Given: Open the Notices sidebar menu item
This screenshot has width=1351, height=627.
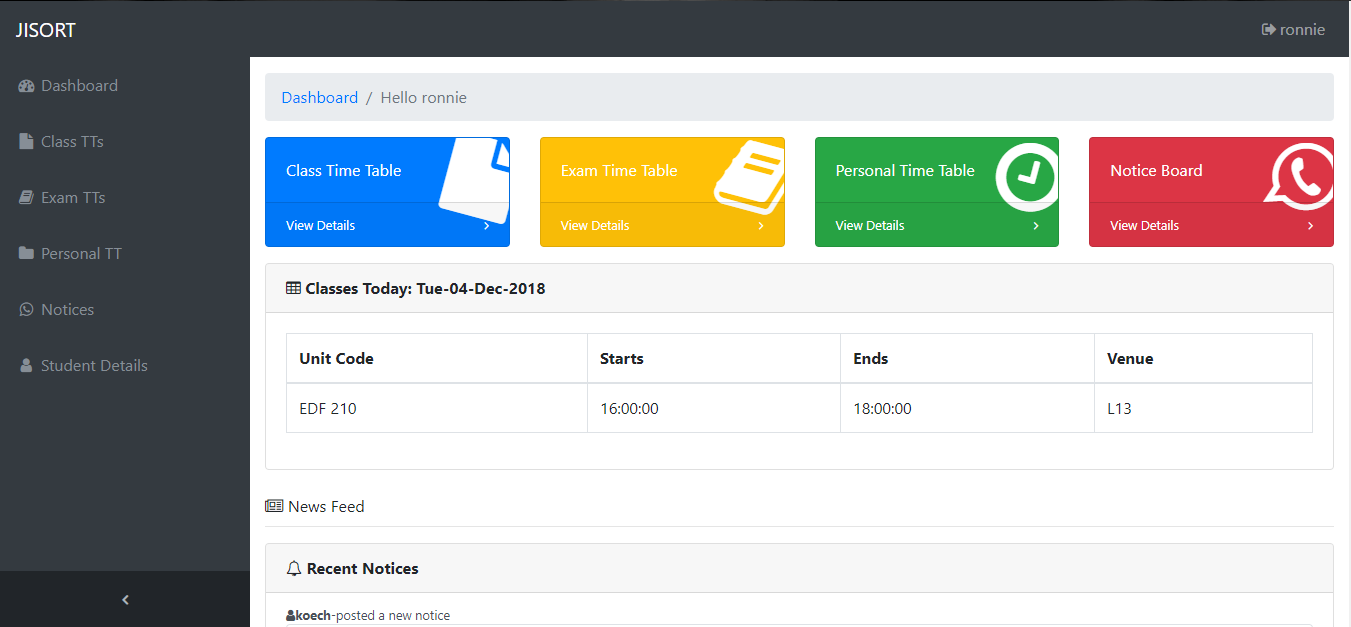Looking at the screenshot, I should 67,310.
